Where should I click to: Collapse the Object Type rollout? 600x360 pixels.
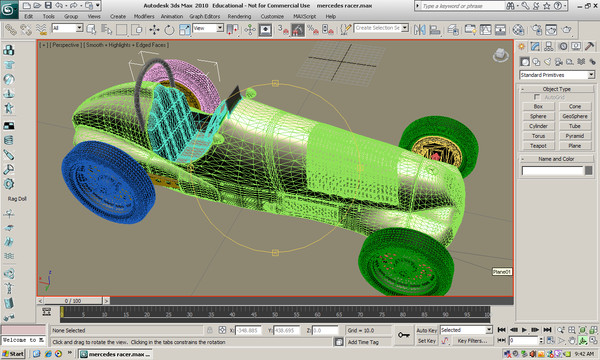point(557,89)
